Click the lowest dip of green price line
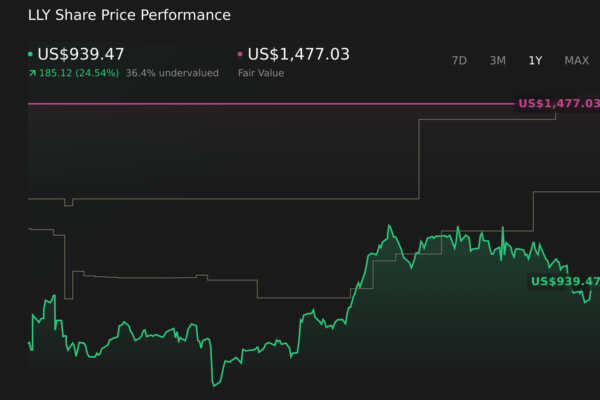This screenshot has width=600, height=400. pyautogui.click(x=213, y=385)
